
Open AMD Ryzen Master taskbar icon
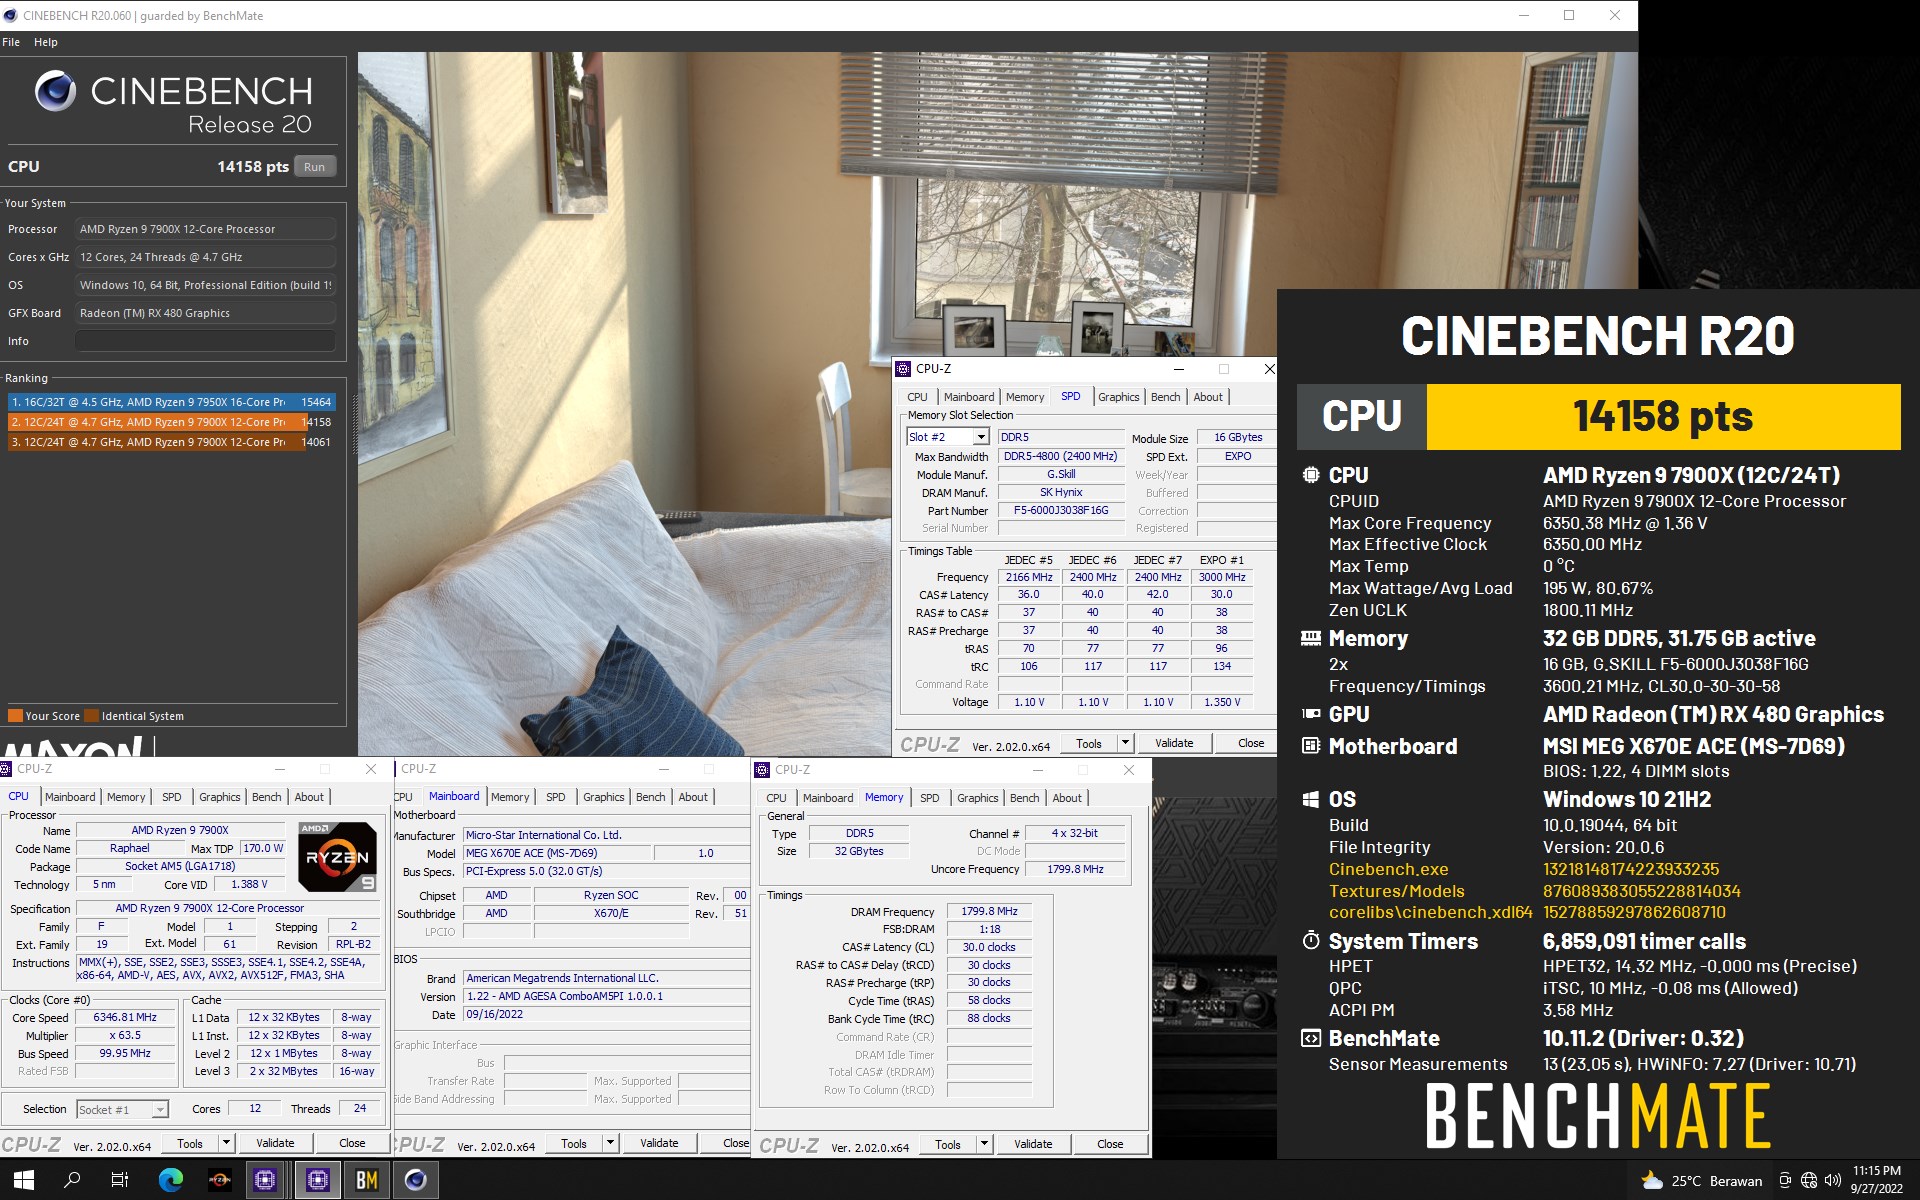pyautogui.click(x=219, y=1180)
